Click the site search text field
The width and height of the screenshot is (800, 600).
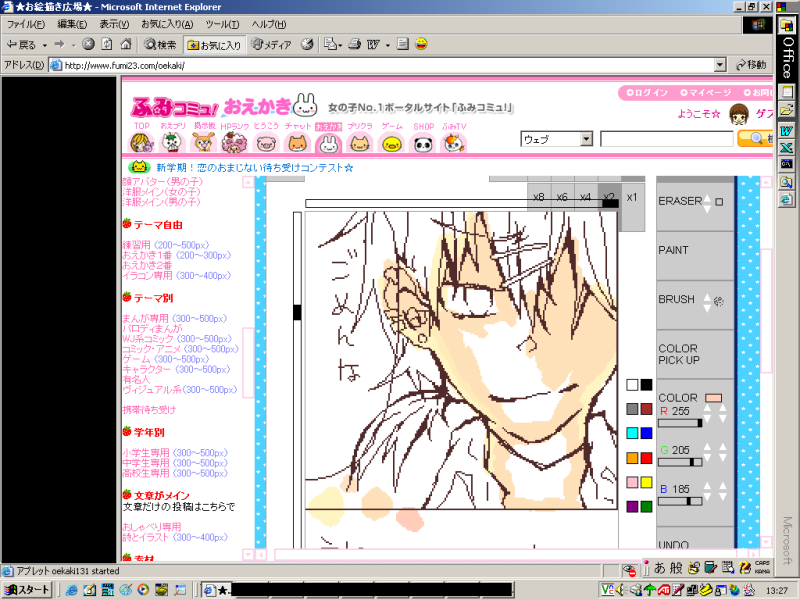pos(667,139)
